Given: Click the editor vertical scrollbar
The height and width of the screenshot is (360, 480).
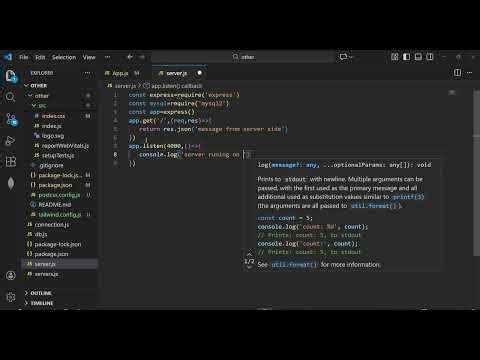Looking at the screenshot, I should pos(476,173).
